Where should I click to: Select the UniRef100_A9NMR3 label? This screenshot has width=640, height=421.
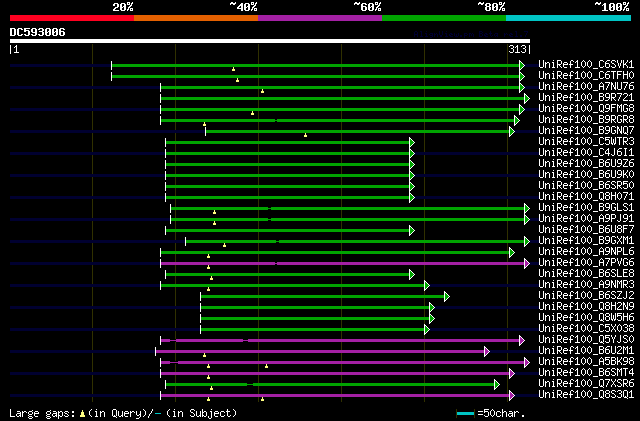click(x=586, y=285)
